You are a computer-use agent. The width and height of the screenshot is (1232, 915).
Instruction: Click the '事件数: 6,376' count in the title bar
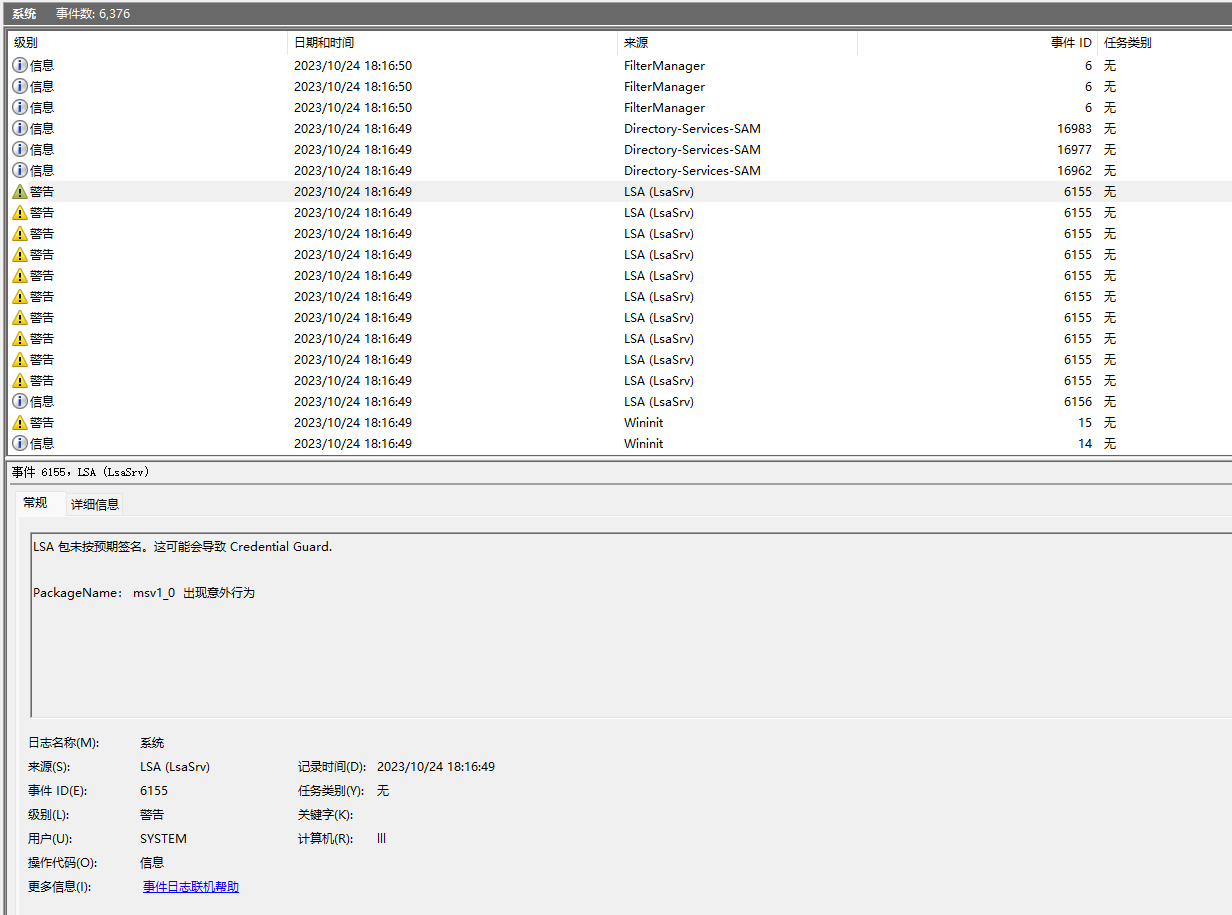(93, 14)
